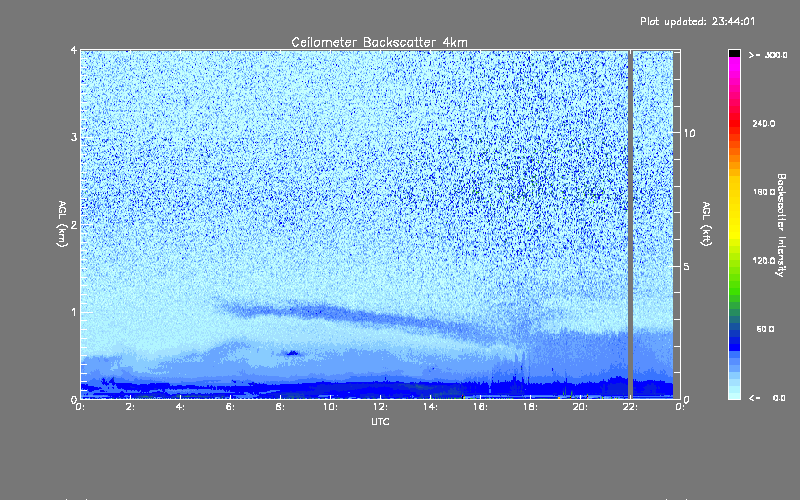Click the small dark blob near 8 UTC

[292, 353]
